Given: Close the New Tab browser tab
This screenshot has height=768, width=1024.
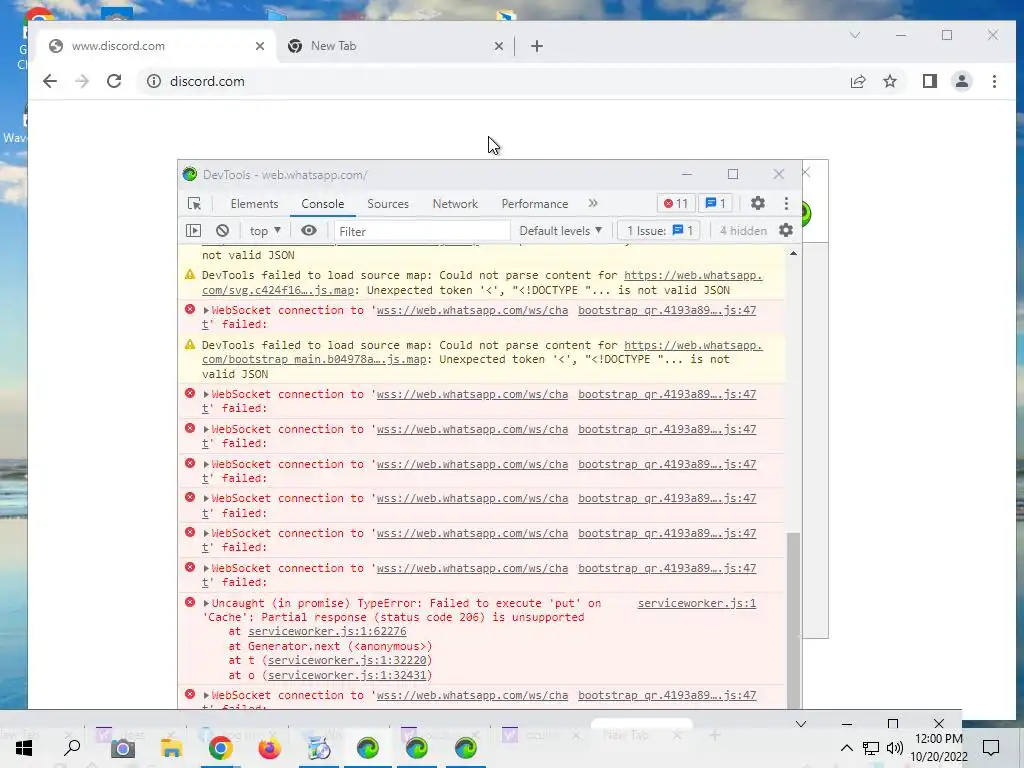Looking at the screenshot, I should click(499, 46).
